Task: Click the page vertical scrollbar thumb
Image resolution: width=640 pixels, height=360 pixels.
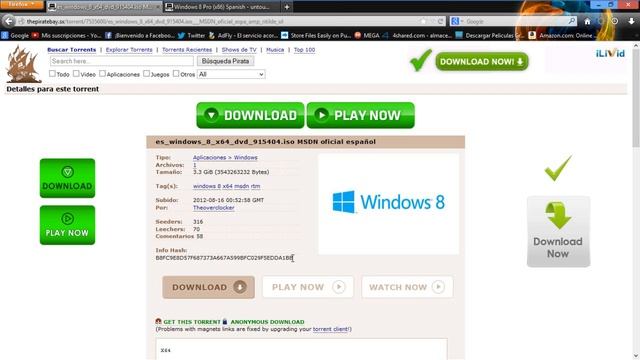Action: click(636, 98)
